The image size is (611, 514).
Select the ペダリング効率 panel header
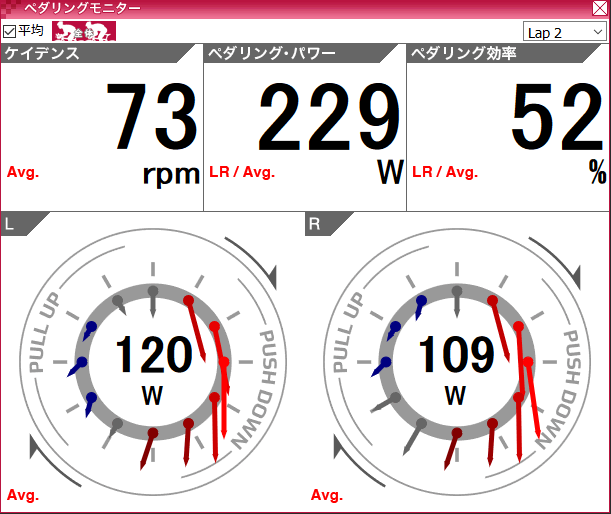pos(504,53)
